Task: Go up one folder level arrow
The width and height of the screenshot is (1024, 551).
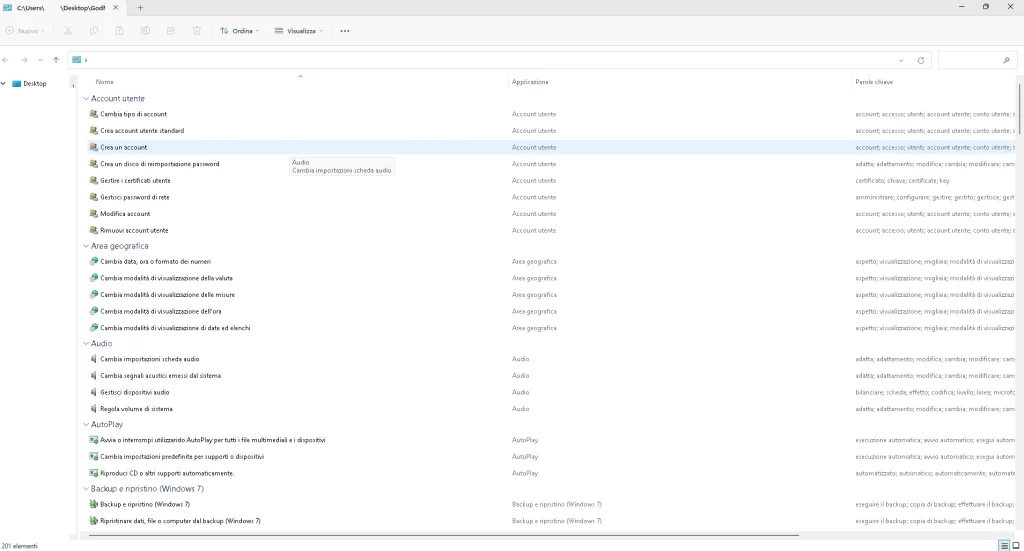Action: pyautogui.click(x=56, y=60)
